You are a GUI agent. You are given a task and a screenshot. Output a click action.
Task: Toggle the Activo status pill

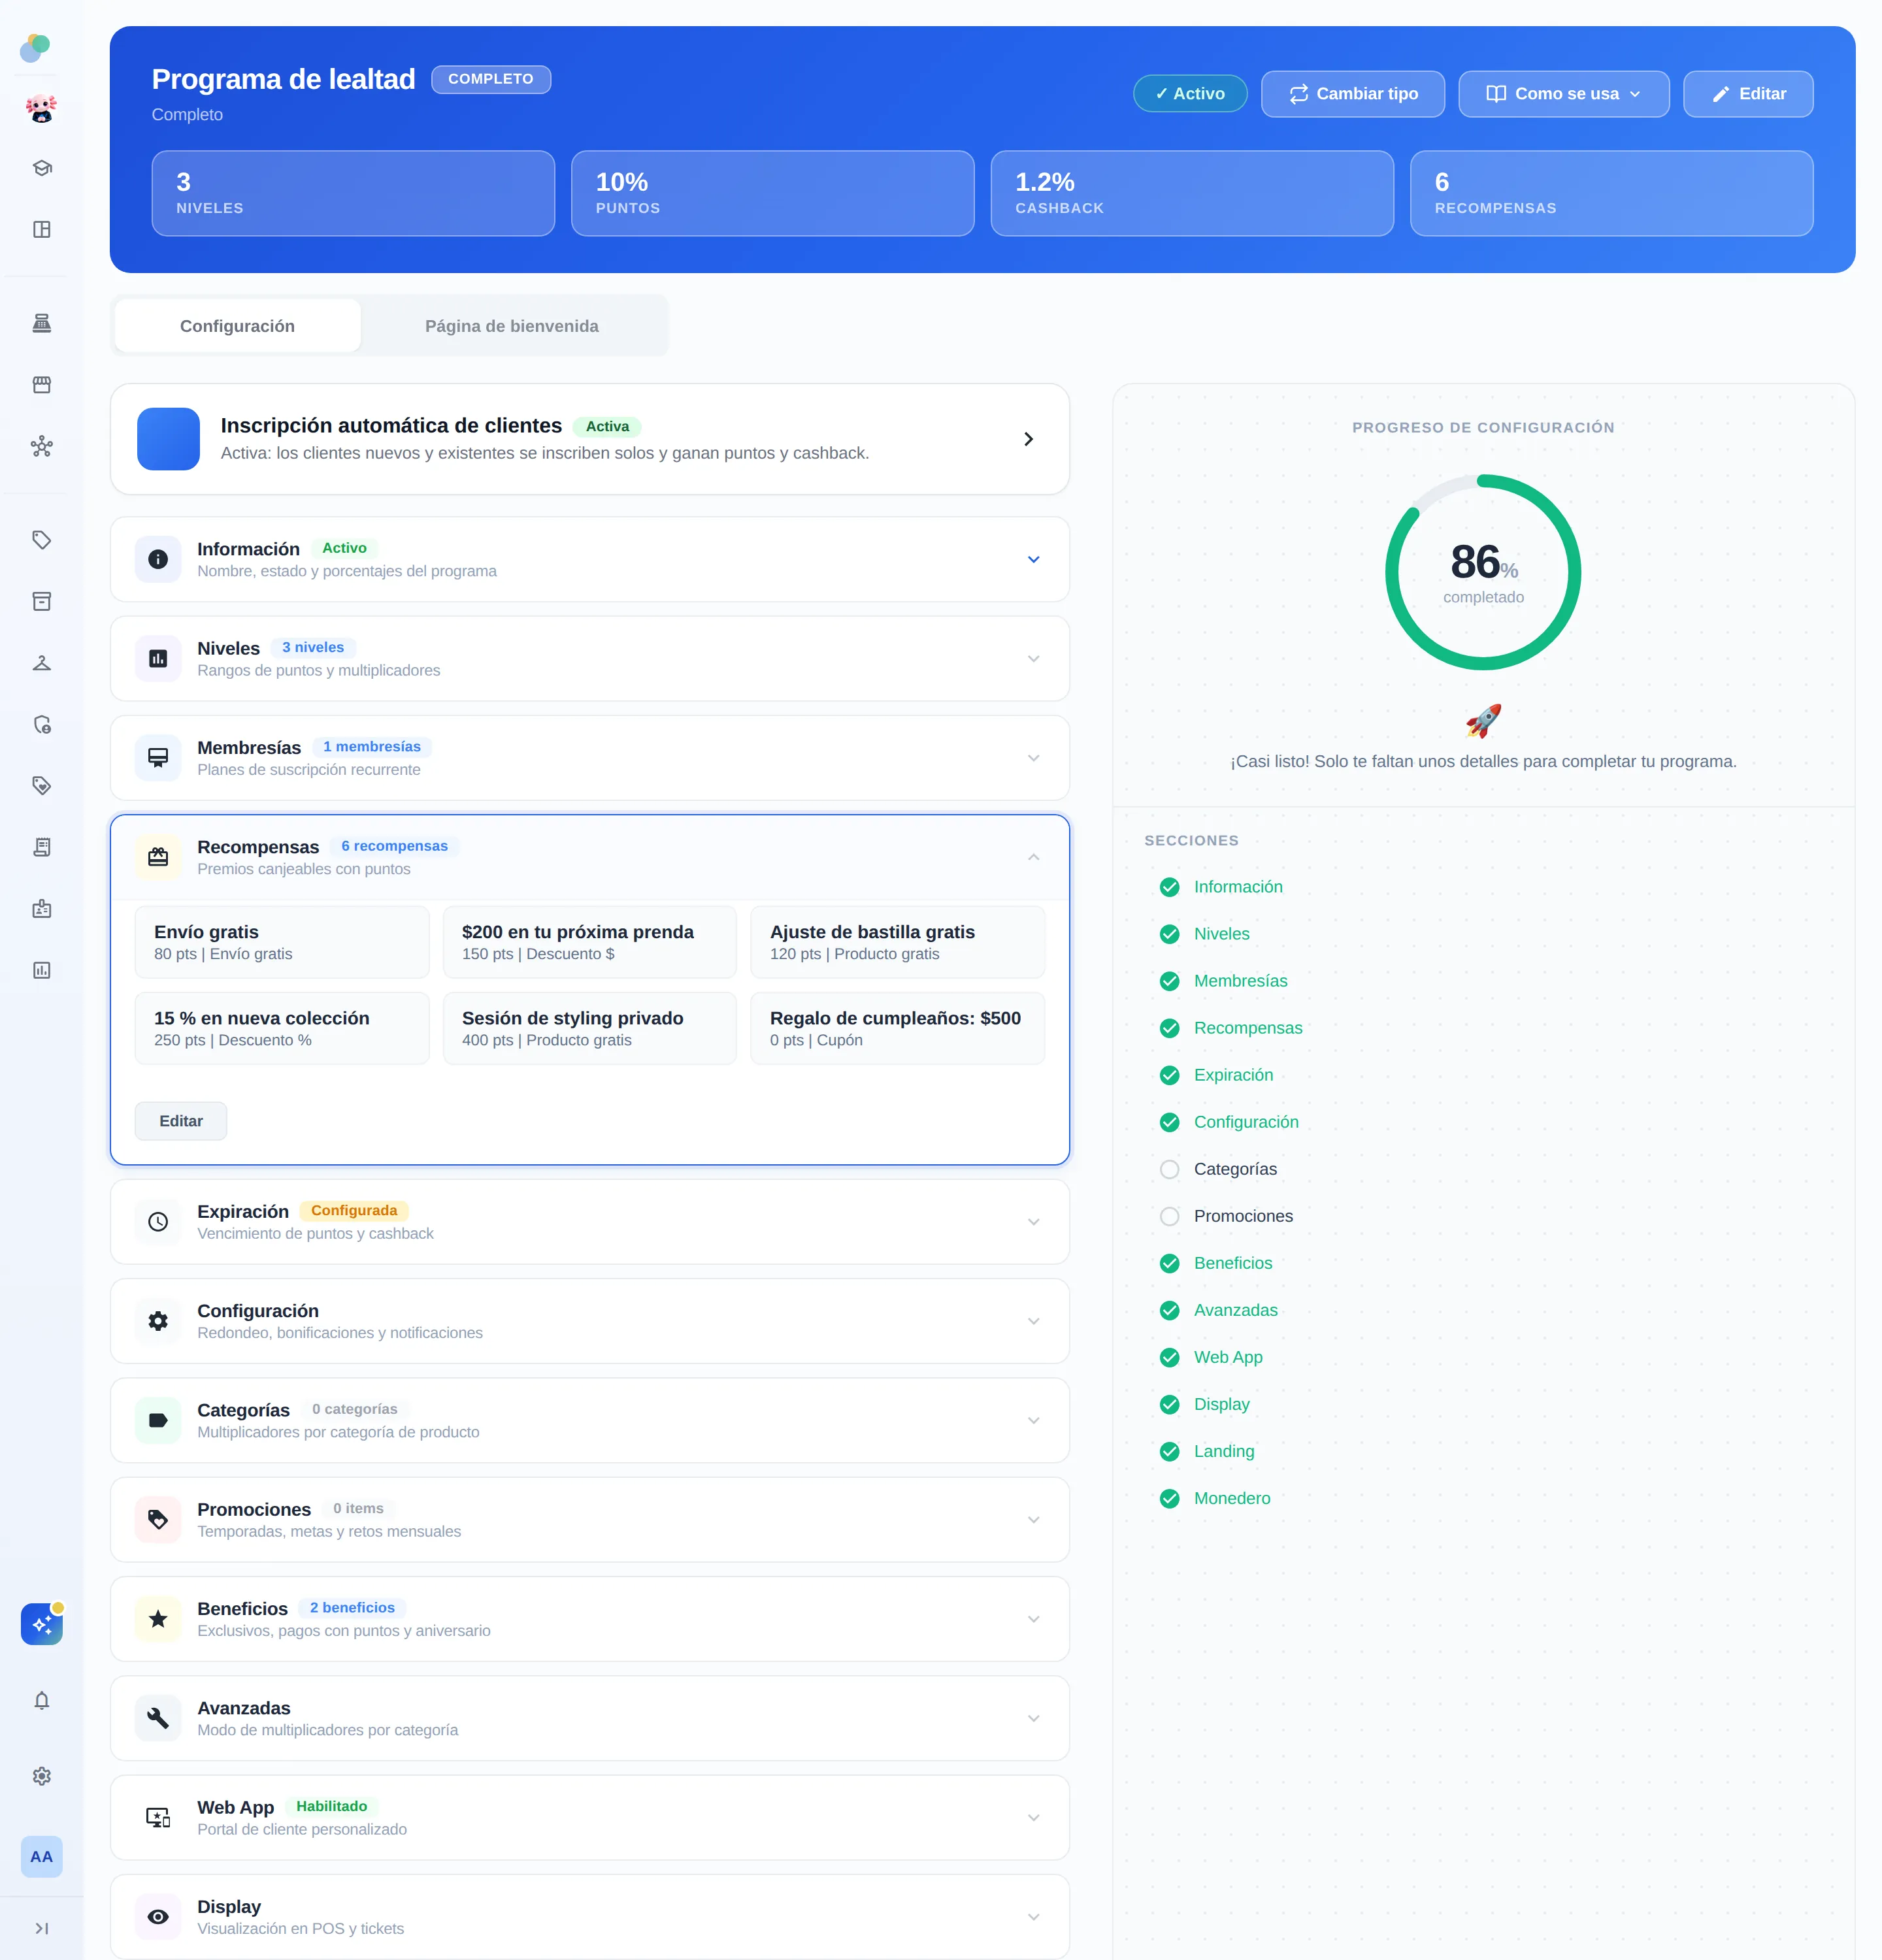click(1189, 93)
